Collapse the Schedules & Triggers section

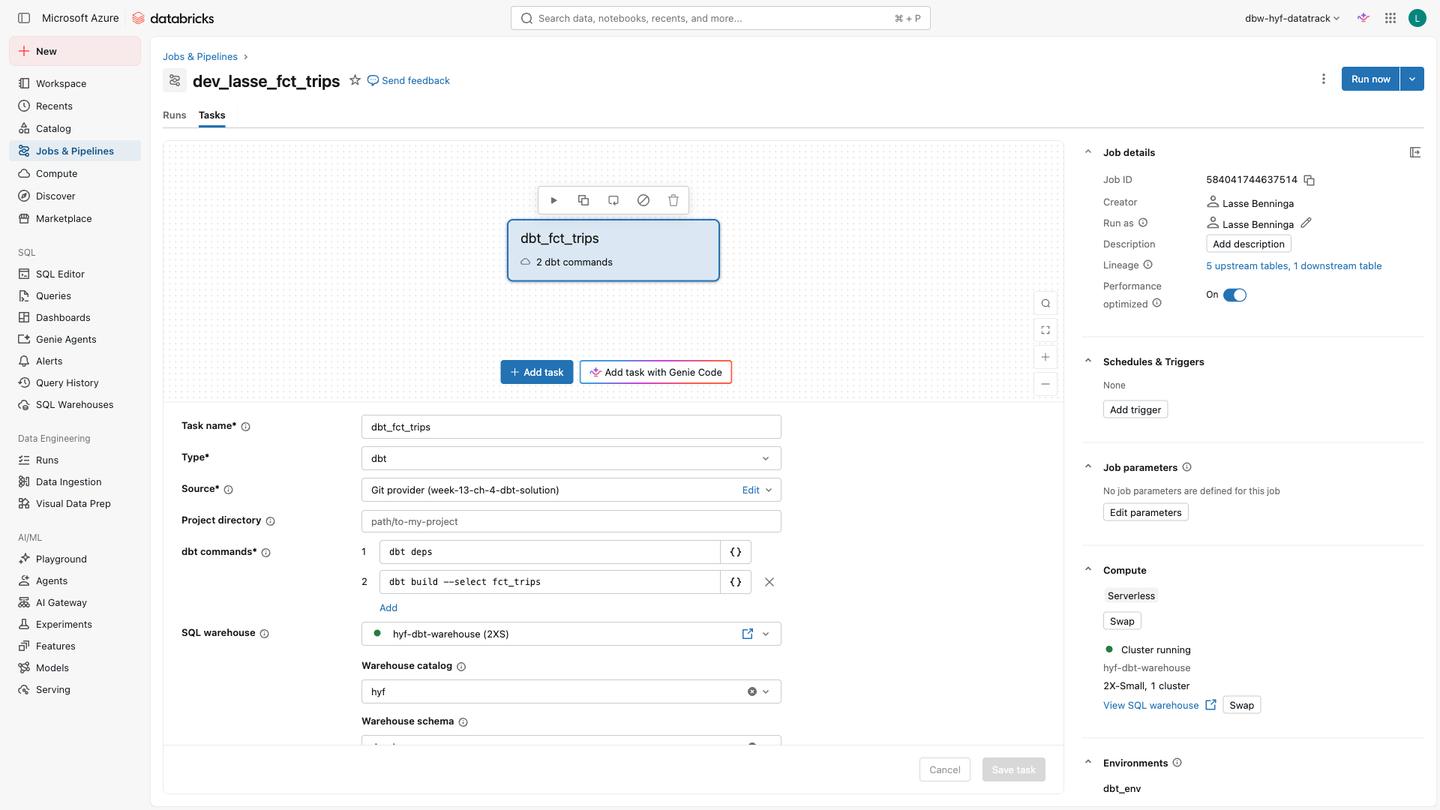[1089, 362]
